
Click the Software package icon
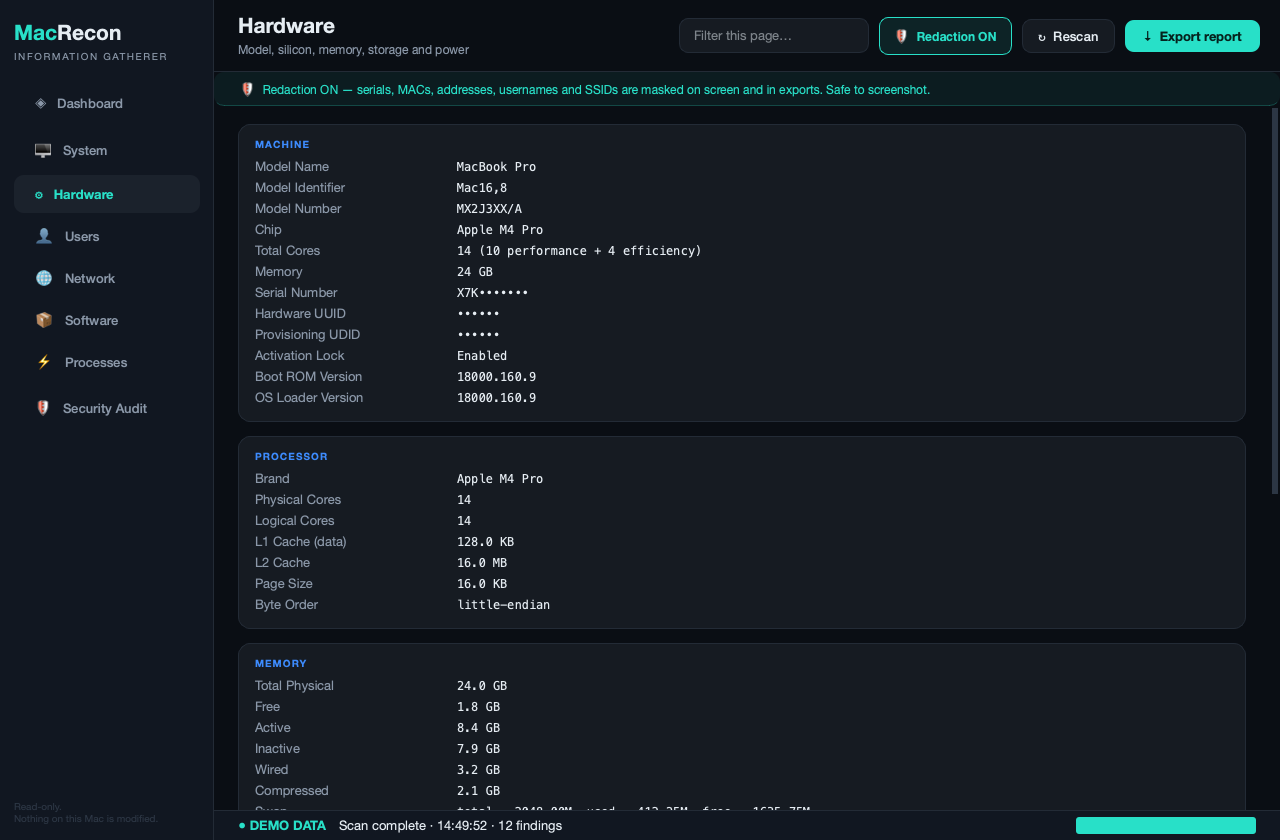[44, 320]
